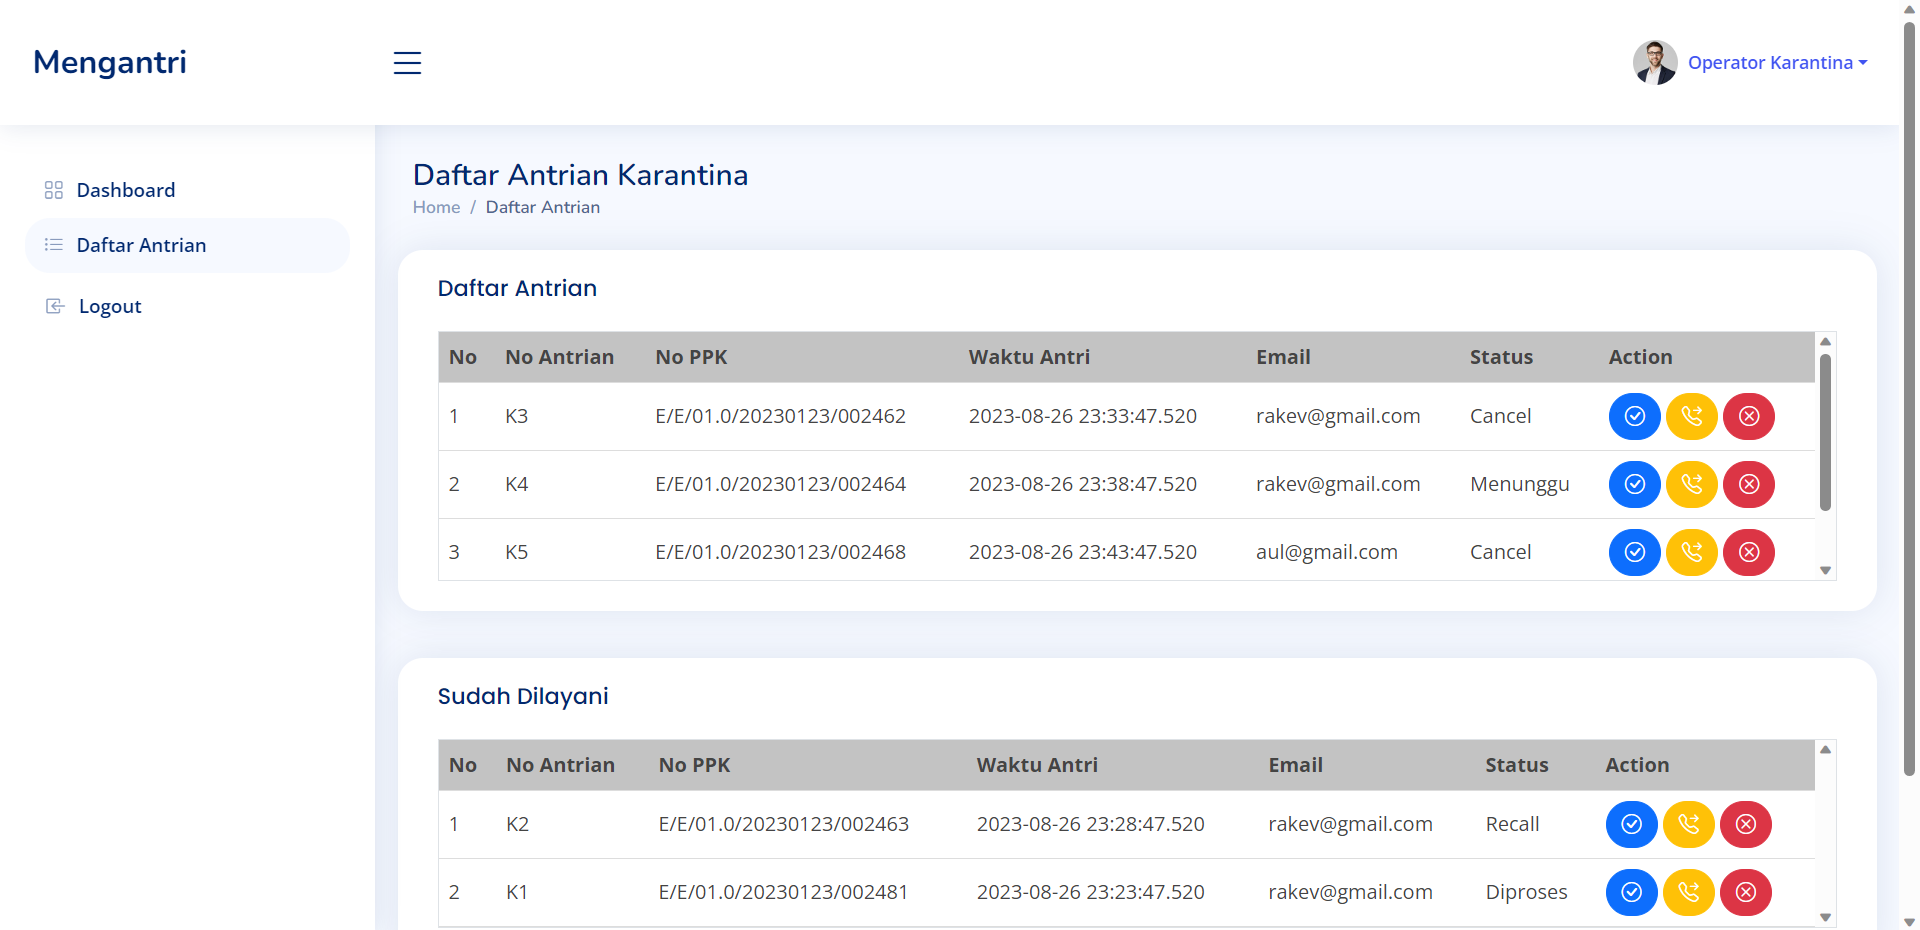
Task: Click the Sudah Dilayani section heading
Action: [523, 696]
